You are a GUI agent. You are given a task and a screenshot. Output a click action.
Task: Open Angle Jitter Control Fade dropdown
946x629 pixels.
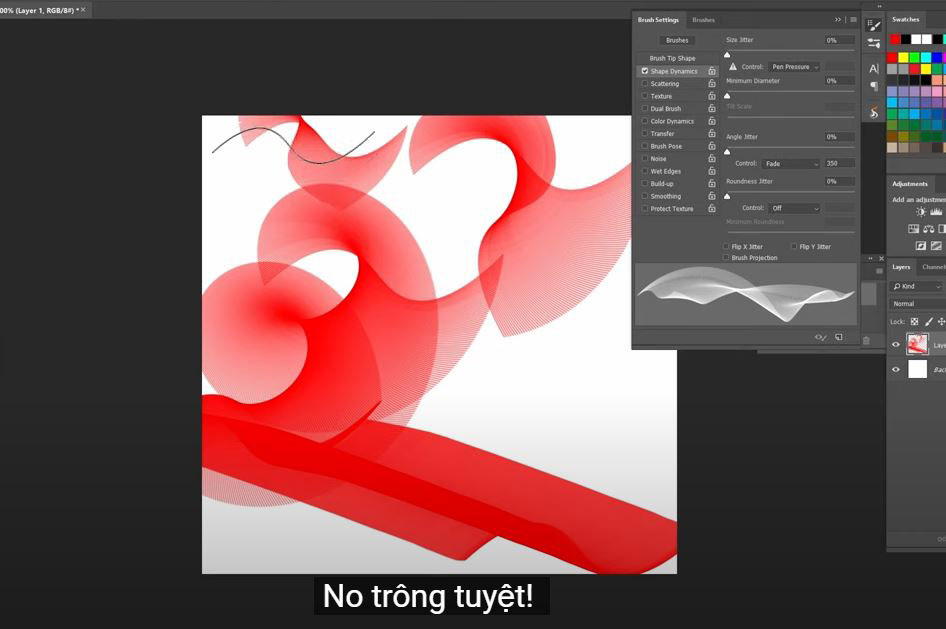coord(791,163)
